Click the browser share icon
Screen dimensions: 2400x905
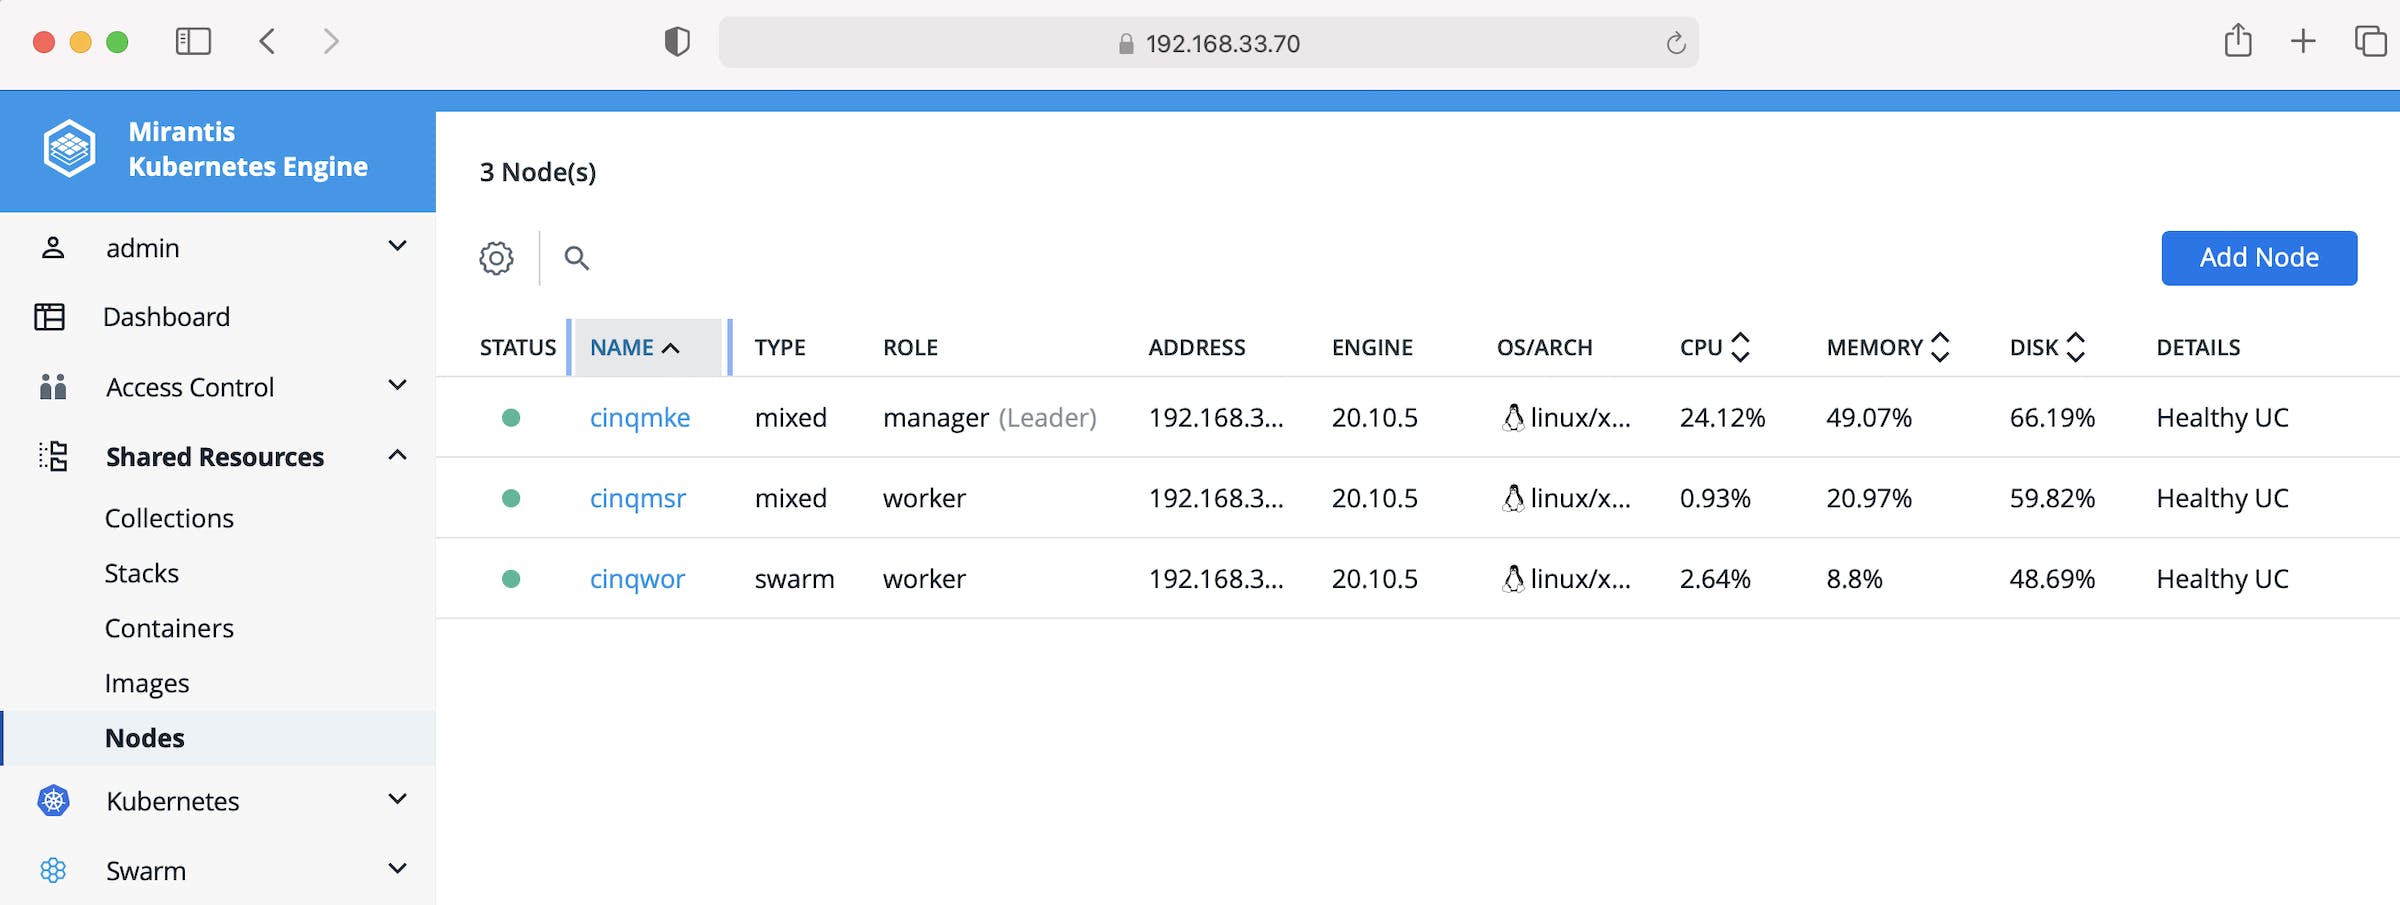(2238, 42)
